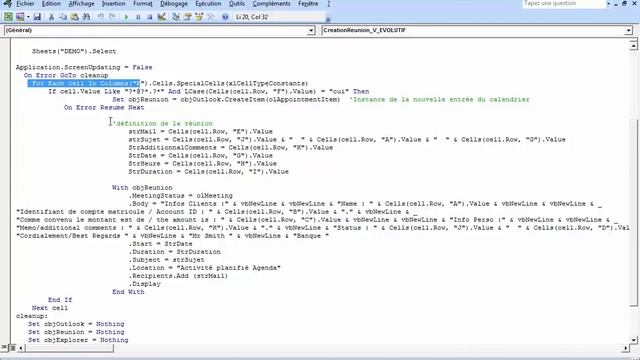Viewport: 640px width, 360px height.
Task: Click the horizontal scrollbar thumb
Action: (69, 348)
